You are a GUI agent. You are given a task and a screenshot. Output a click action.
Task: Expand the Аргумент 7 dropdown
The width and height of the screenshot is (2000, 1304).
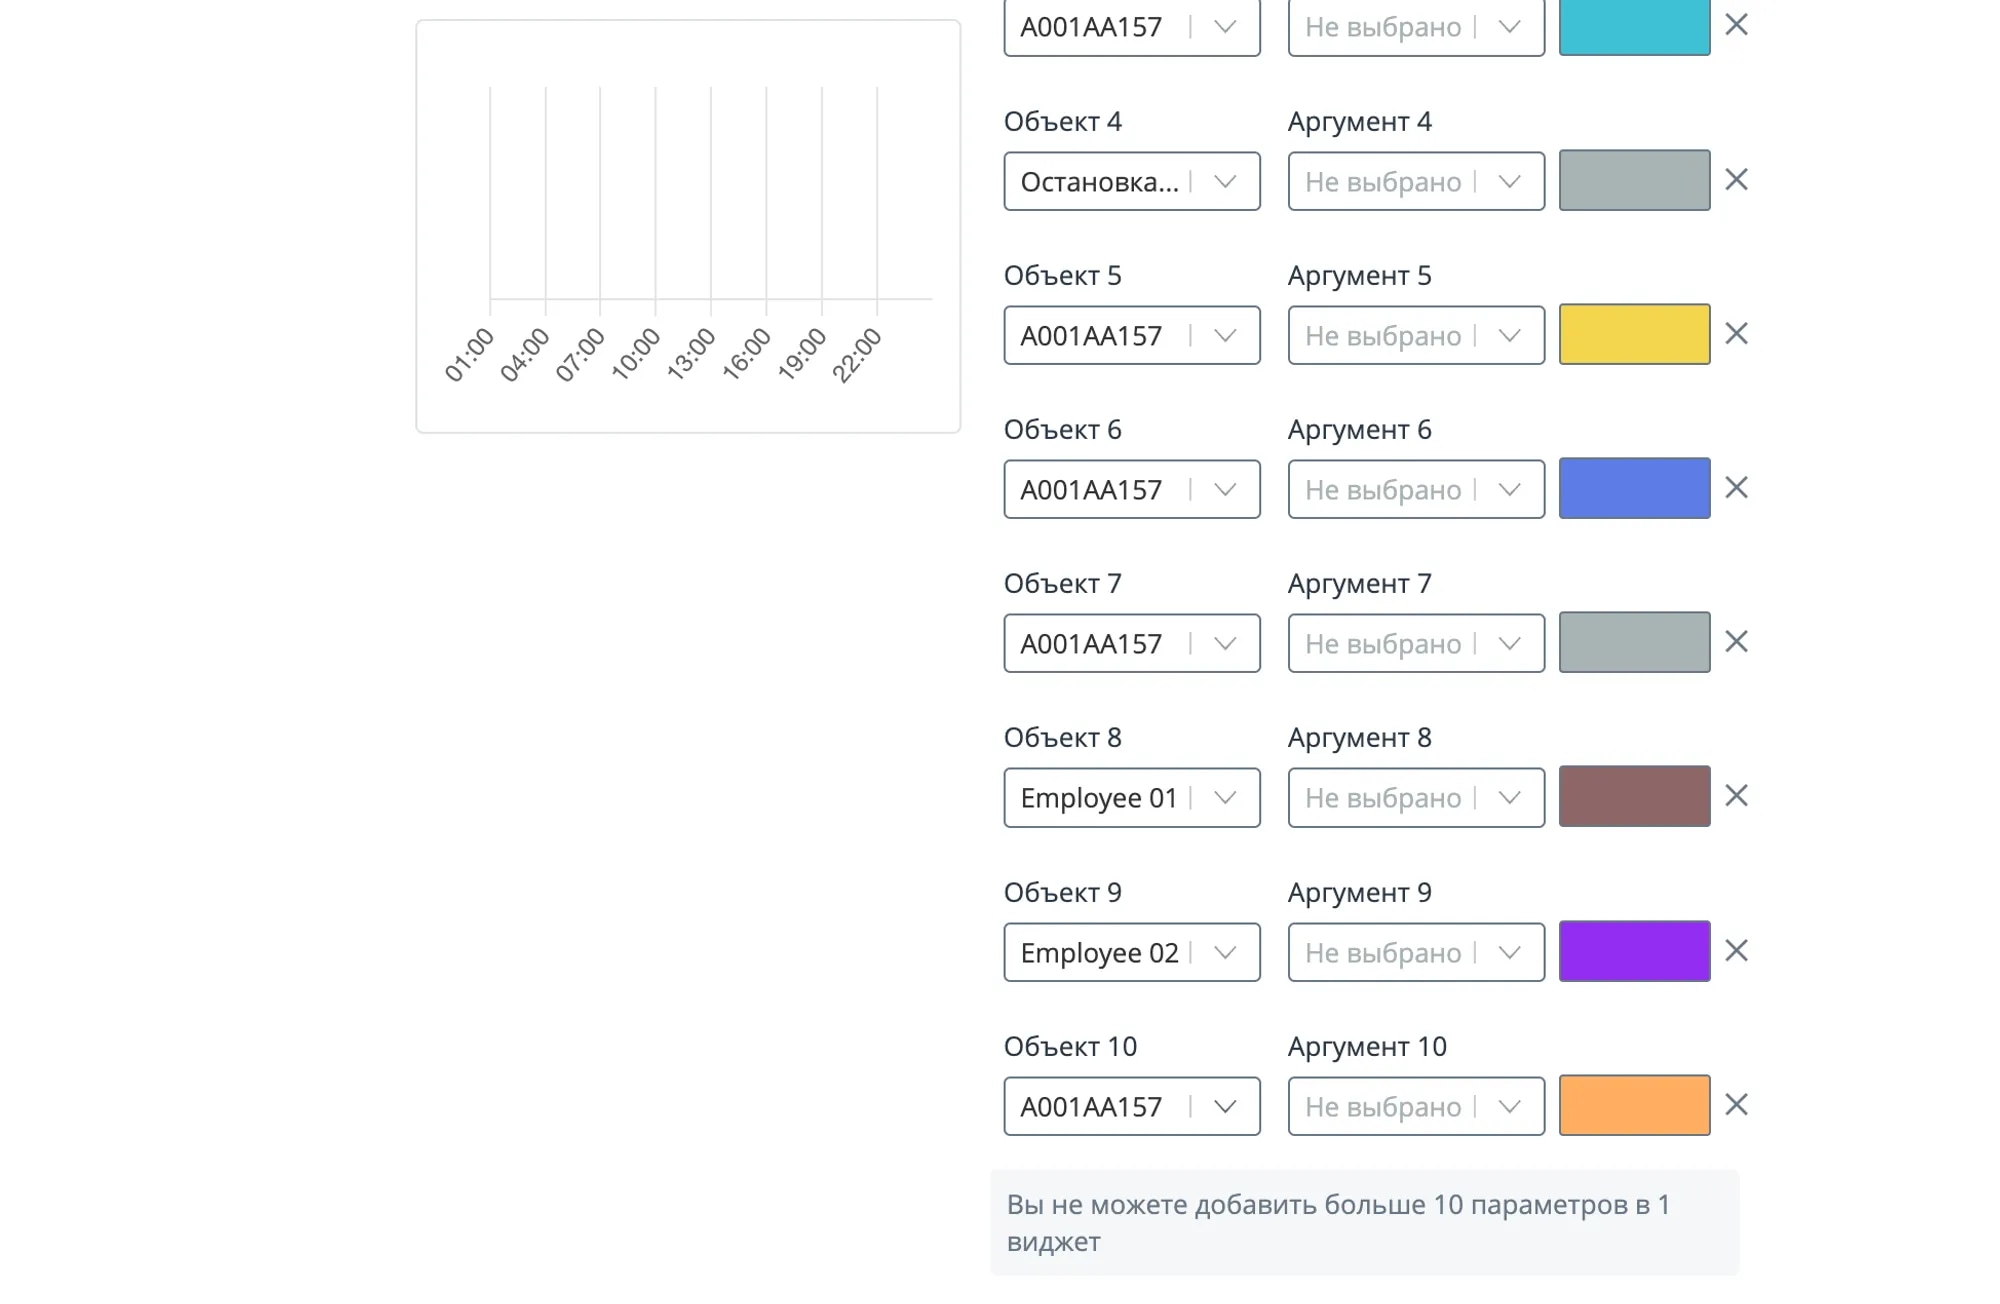tap(1415, 643)
